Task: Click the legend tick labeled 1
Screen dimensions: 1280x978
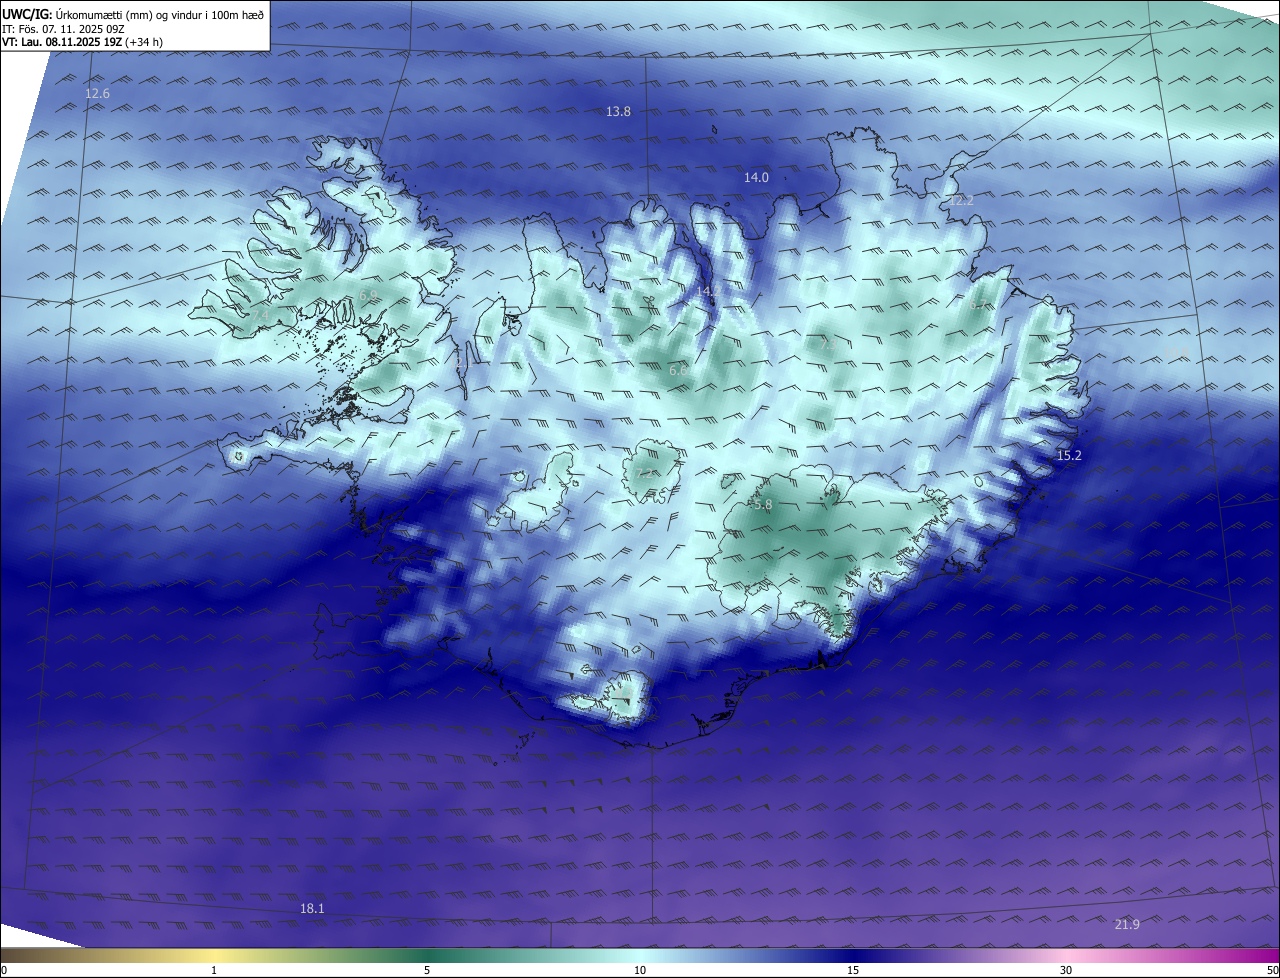Action: pyautogui.click(x=215, y=970)
